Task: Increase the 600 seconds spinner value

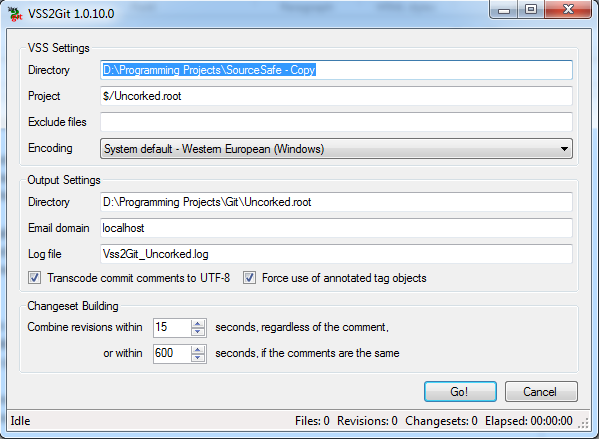Action: (198, 350)
